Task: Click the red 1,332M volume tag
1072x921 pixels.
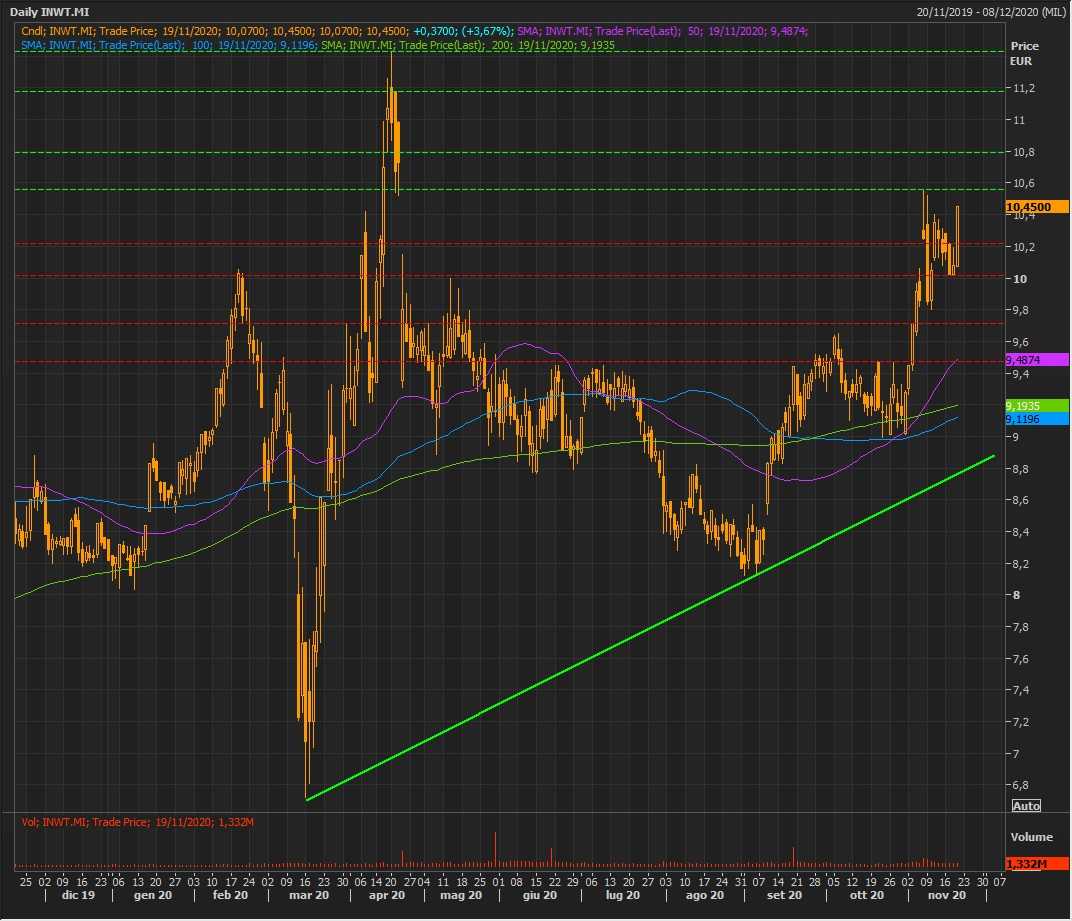Action: click(1027, 864)
